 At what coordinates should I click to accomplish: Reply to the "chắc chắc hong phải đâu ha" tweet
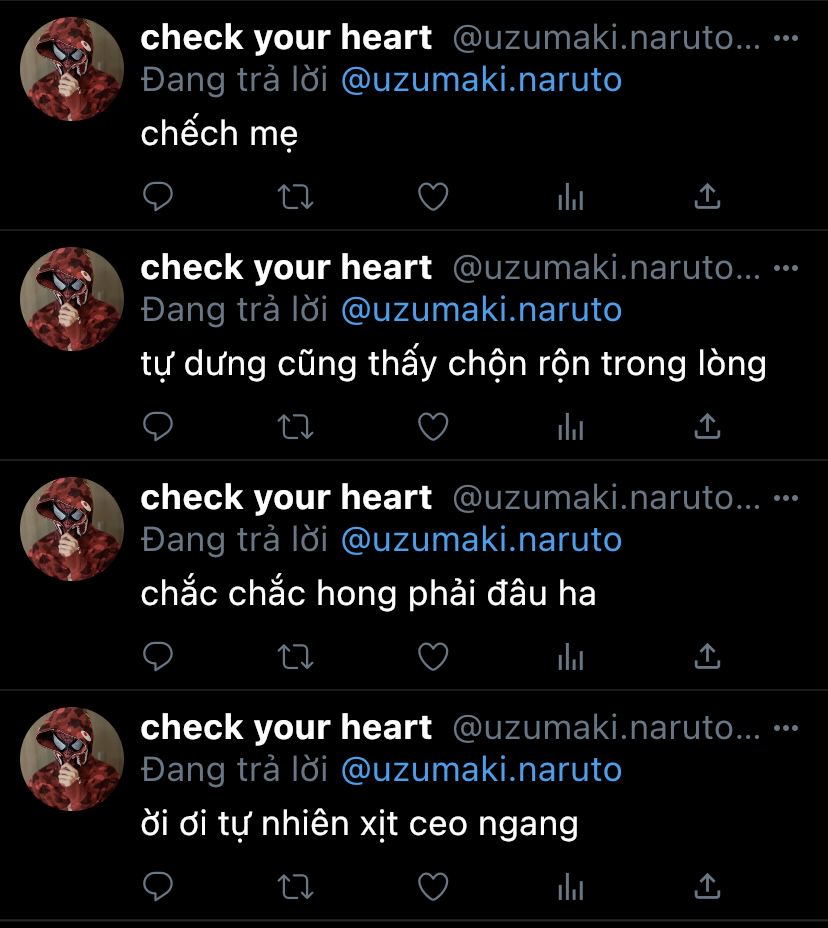coord(157,656)
